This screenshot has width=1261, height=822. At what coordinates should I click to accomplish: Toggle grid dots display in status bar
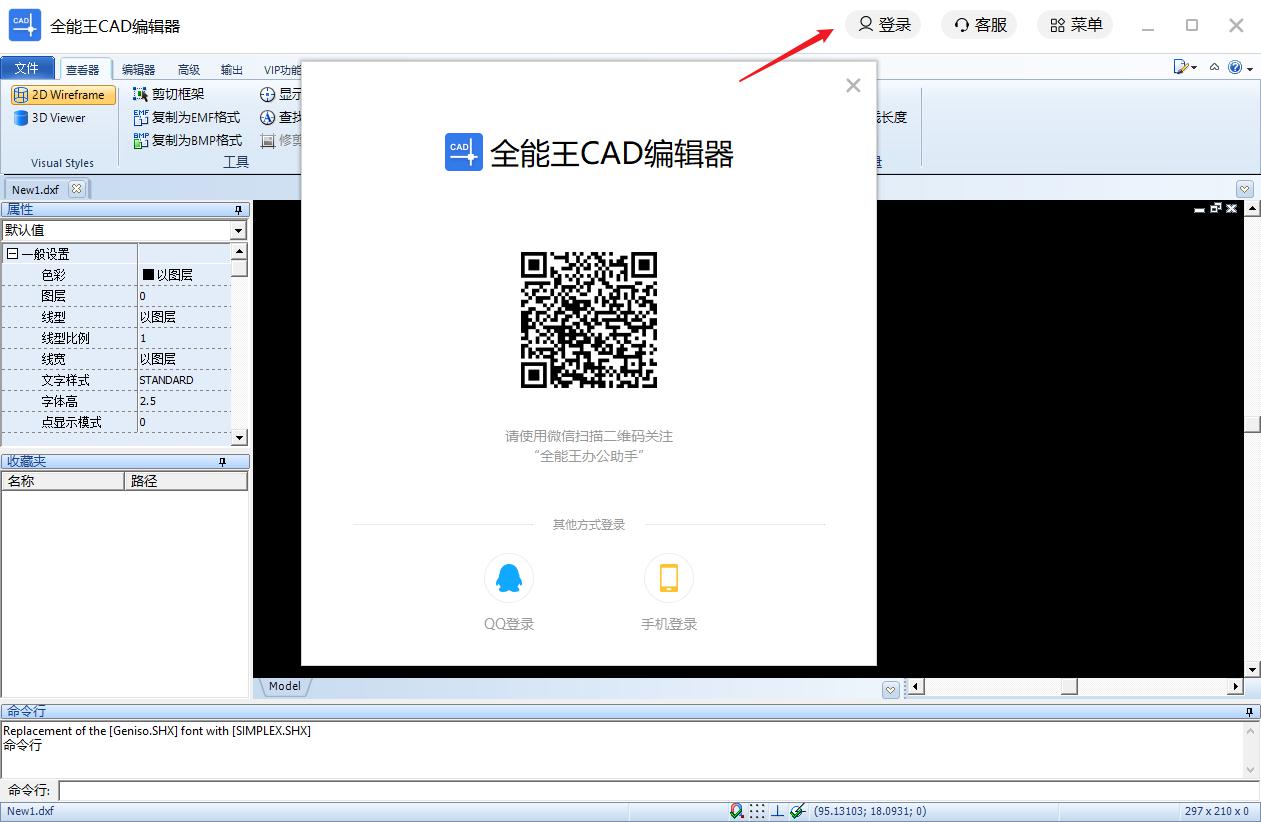click(757, 811)
